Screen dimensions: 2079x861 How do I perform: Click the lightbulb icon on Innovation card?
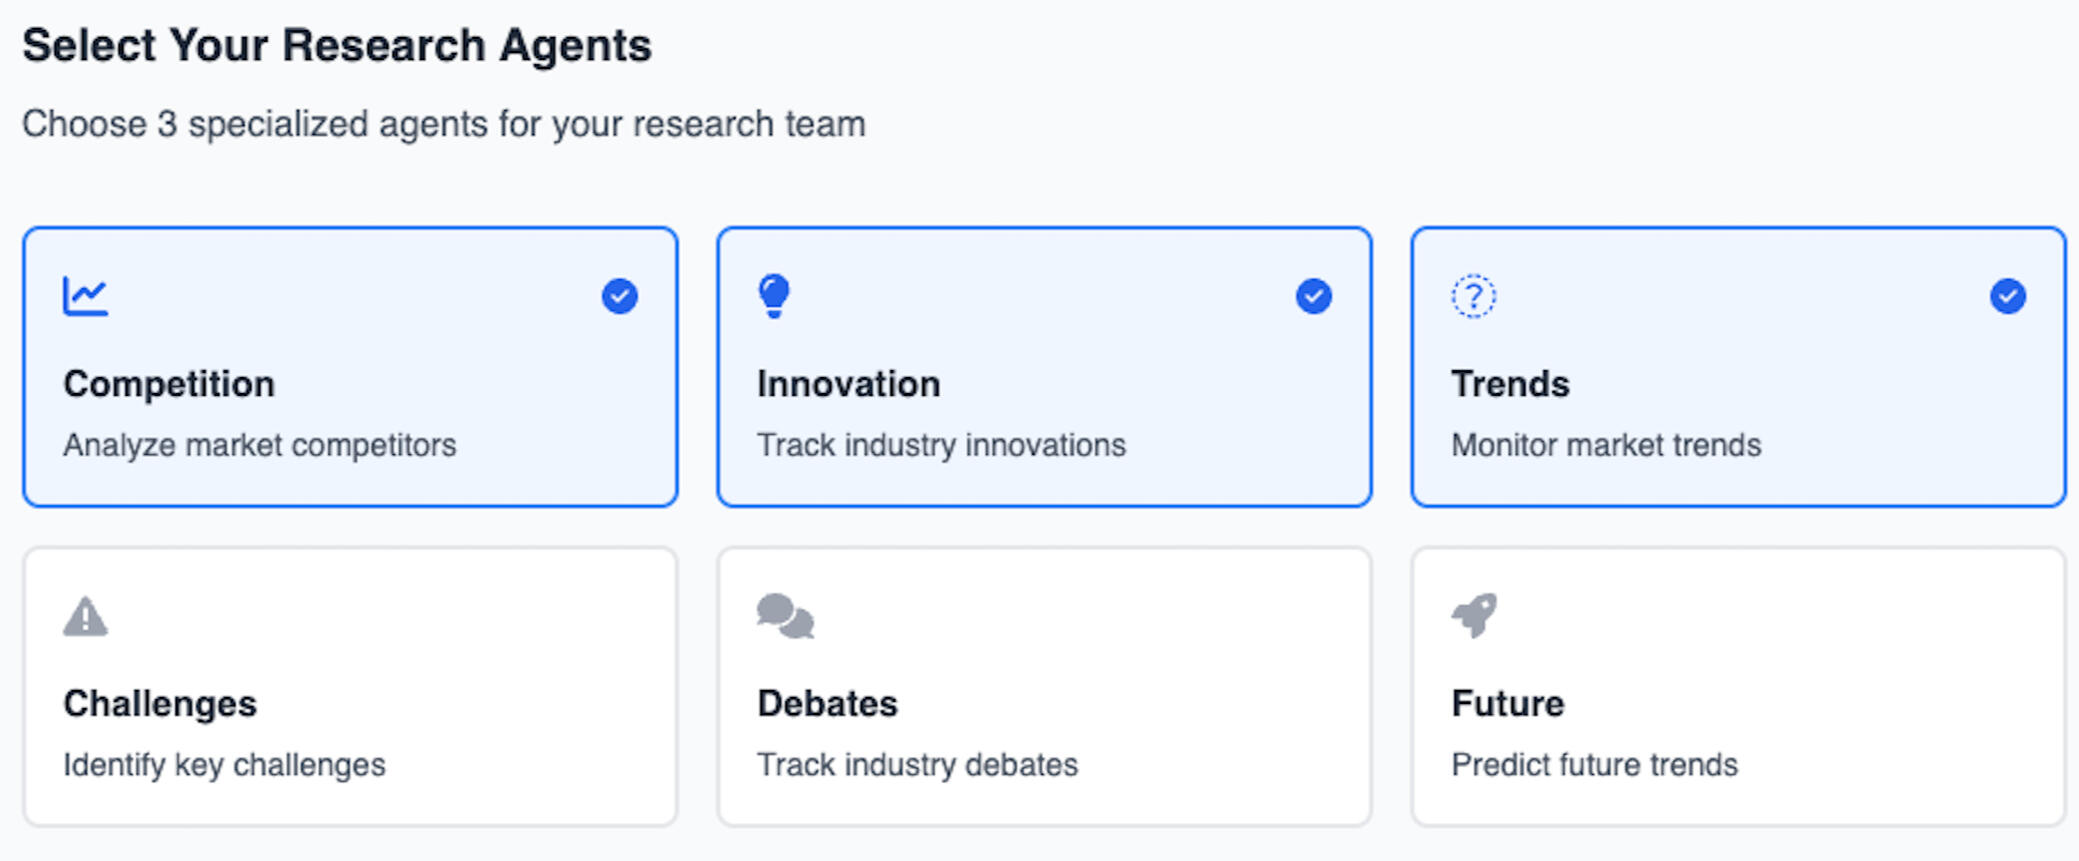pyautogui.click(x=774, y=296)
